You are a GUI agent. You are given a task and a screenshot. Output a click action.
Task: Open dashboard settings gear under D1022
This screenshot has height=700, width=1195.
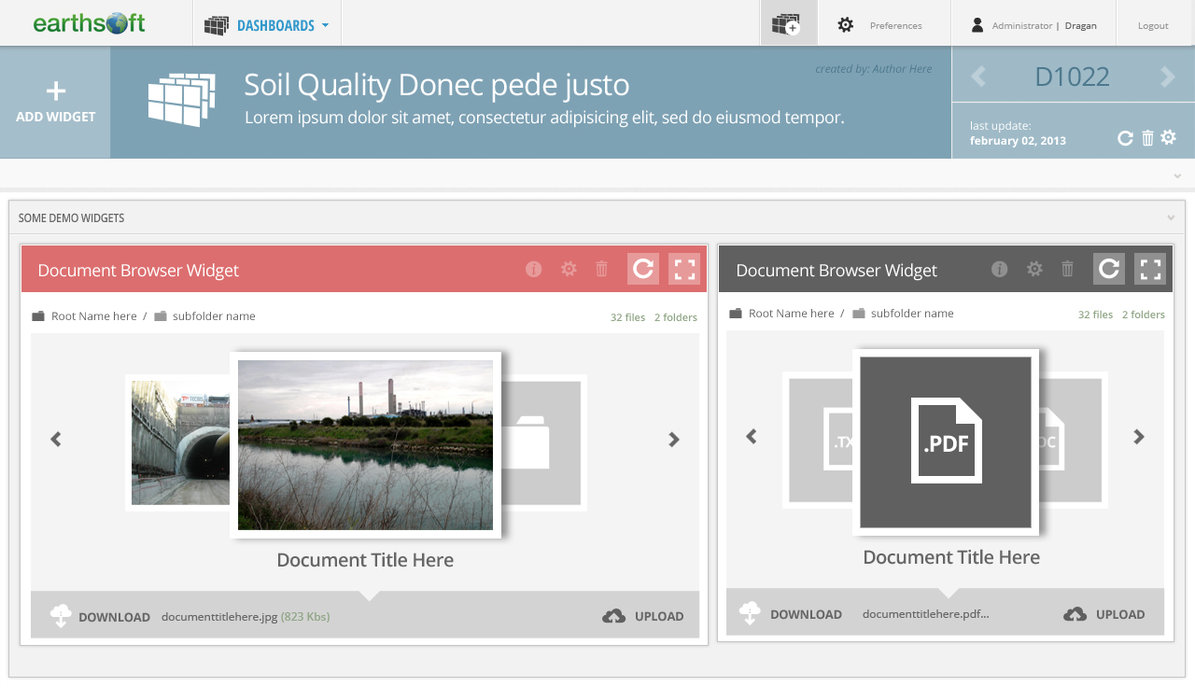tap(1168, 137)
